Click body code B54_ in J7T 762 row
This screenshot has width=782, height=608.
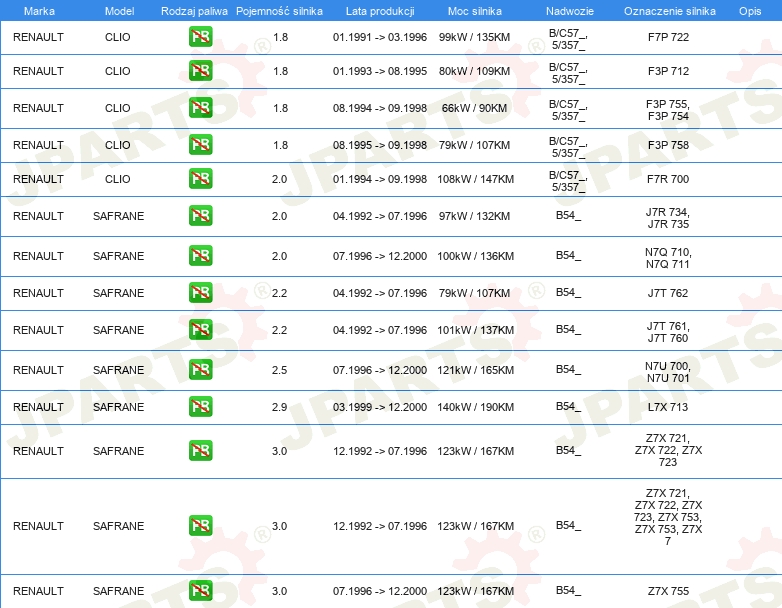coord(569,292)
